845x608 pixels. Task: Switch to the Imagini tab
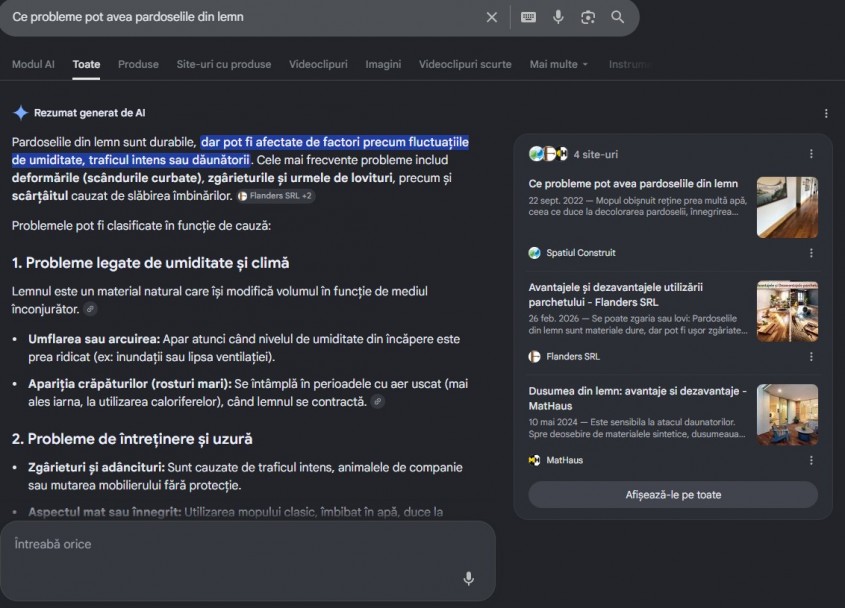tap(383, 64)
